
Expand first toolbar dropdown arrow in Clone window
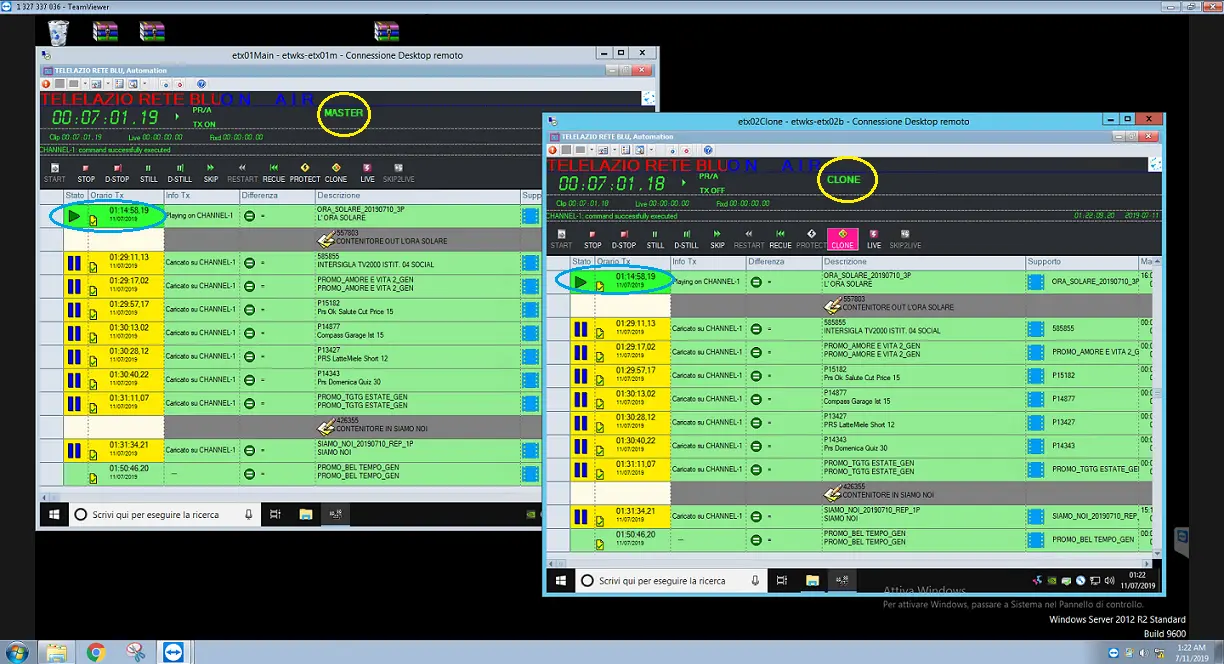(594, 150)
